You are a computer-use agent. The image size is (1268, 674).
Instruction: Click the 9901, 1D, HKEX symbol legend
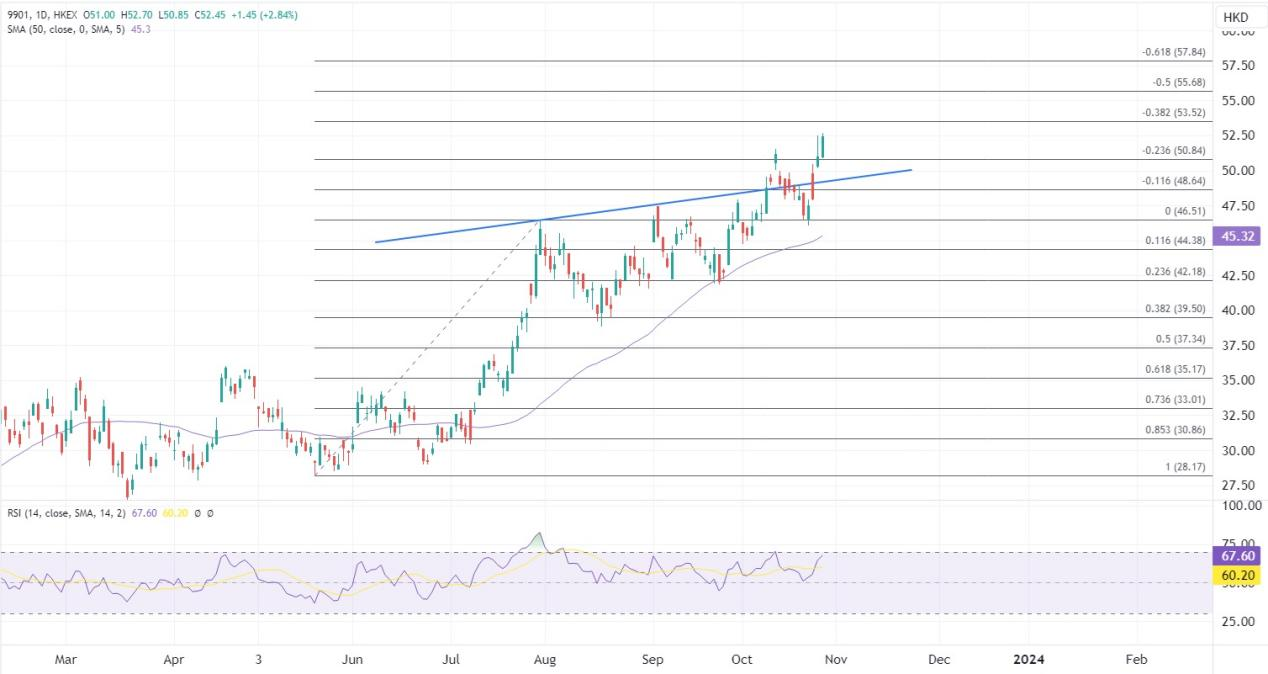pos(42,16)
